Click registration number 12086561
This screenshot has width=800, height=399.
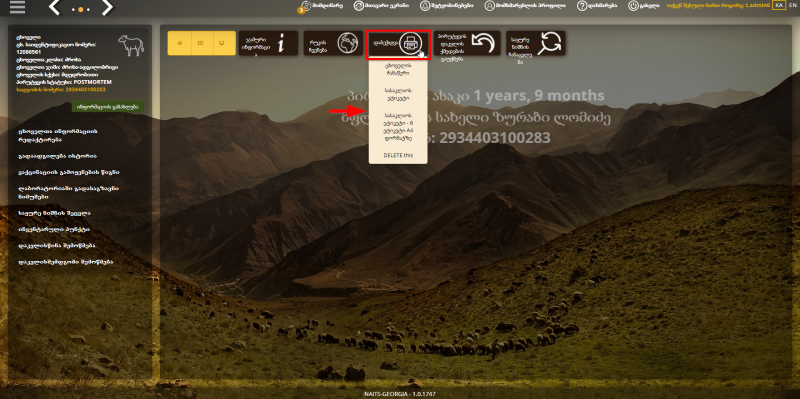click(29, 52)
